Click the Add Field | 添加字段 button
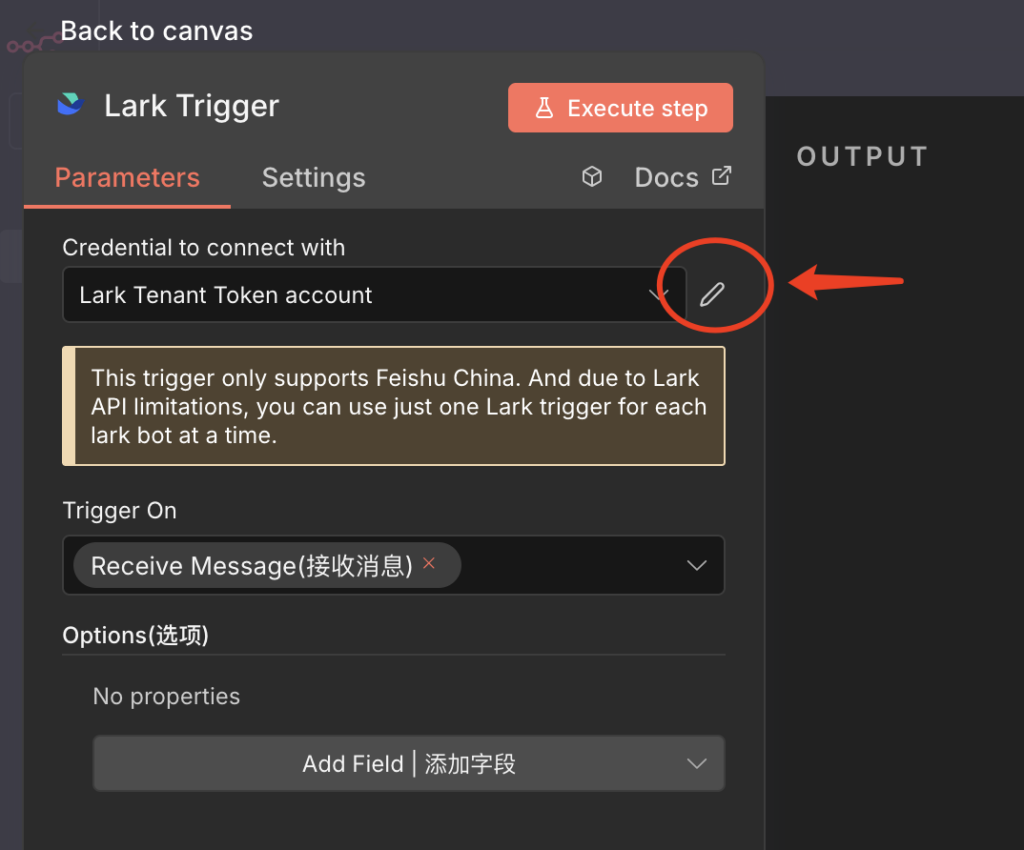The height and width of the screenshot is (850, 1024). point(408,764)
